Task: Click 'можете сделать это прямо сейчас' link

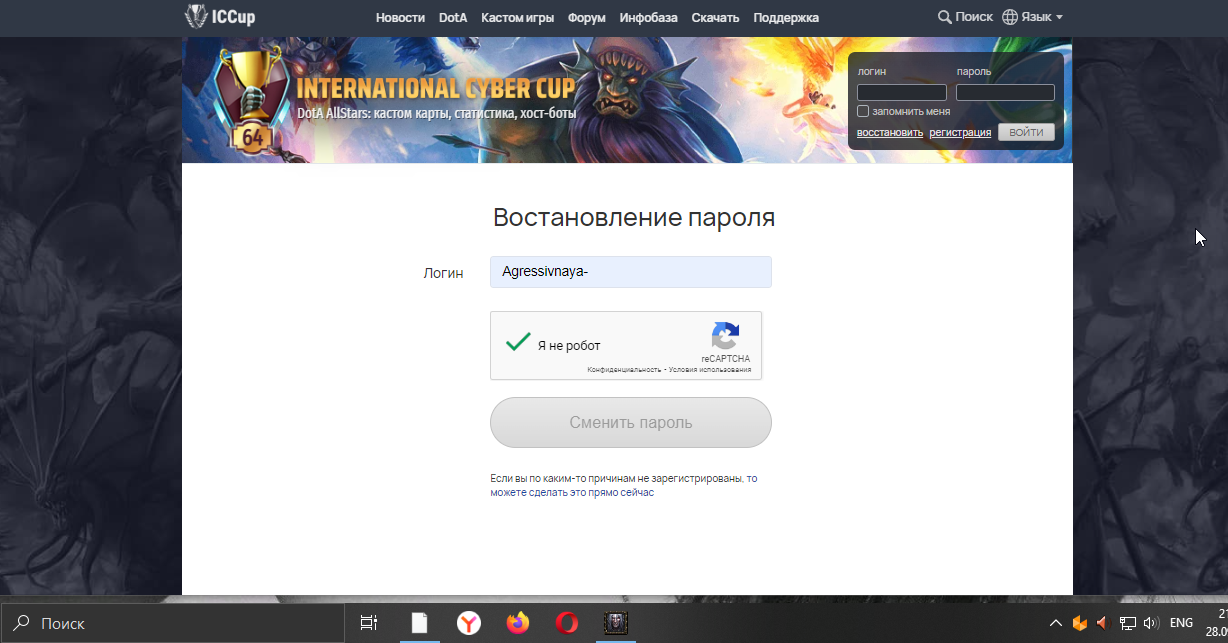Action: pos(572,493)
